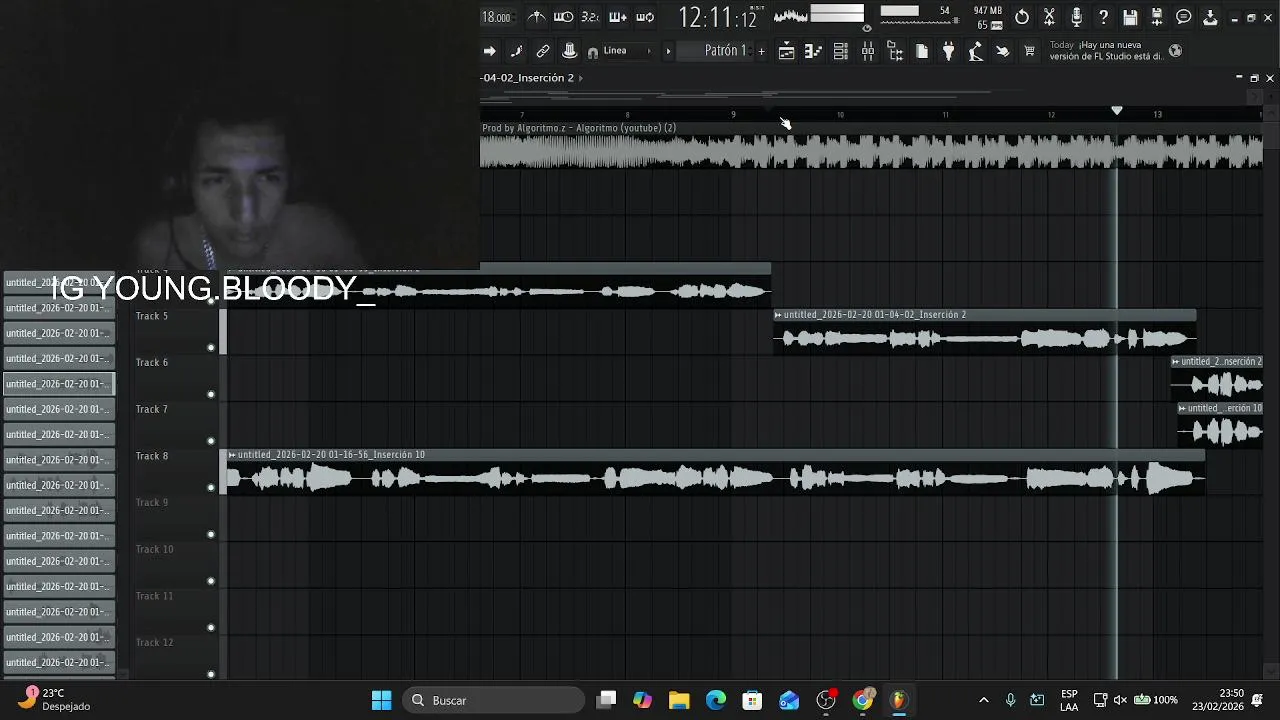Mute Track 5 with its green dot
The width and height of the screenshot is (1280, 720).
pyautogui.click(x=211, y=348)
